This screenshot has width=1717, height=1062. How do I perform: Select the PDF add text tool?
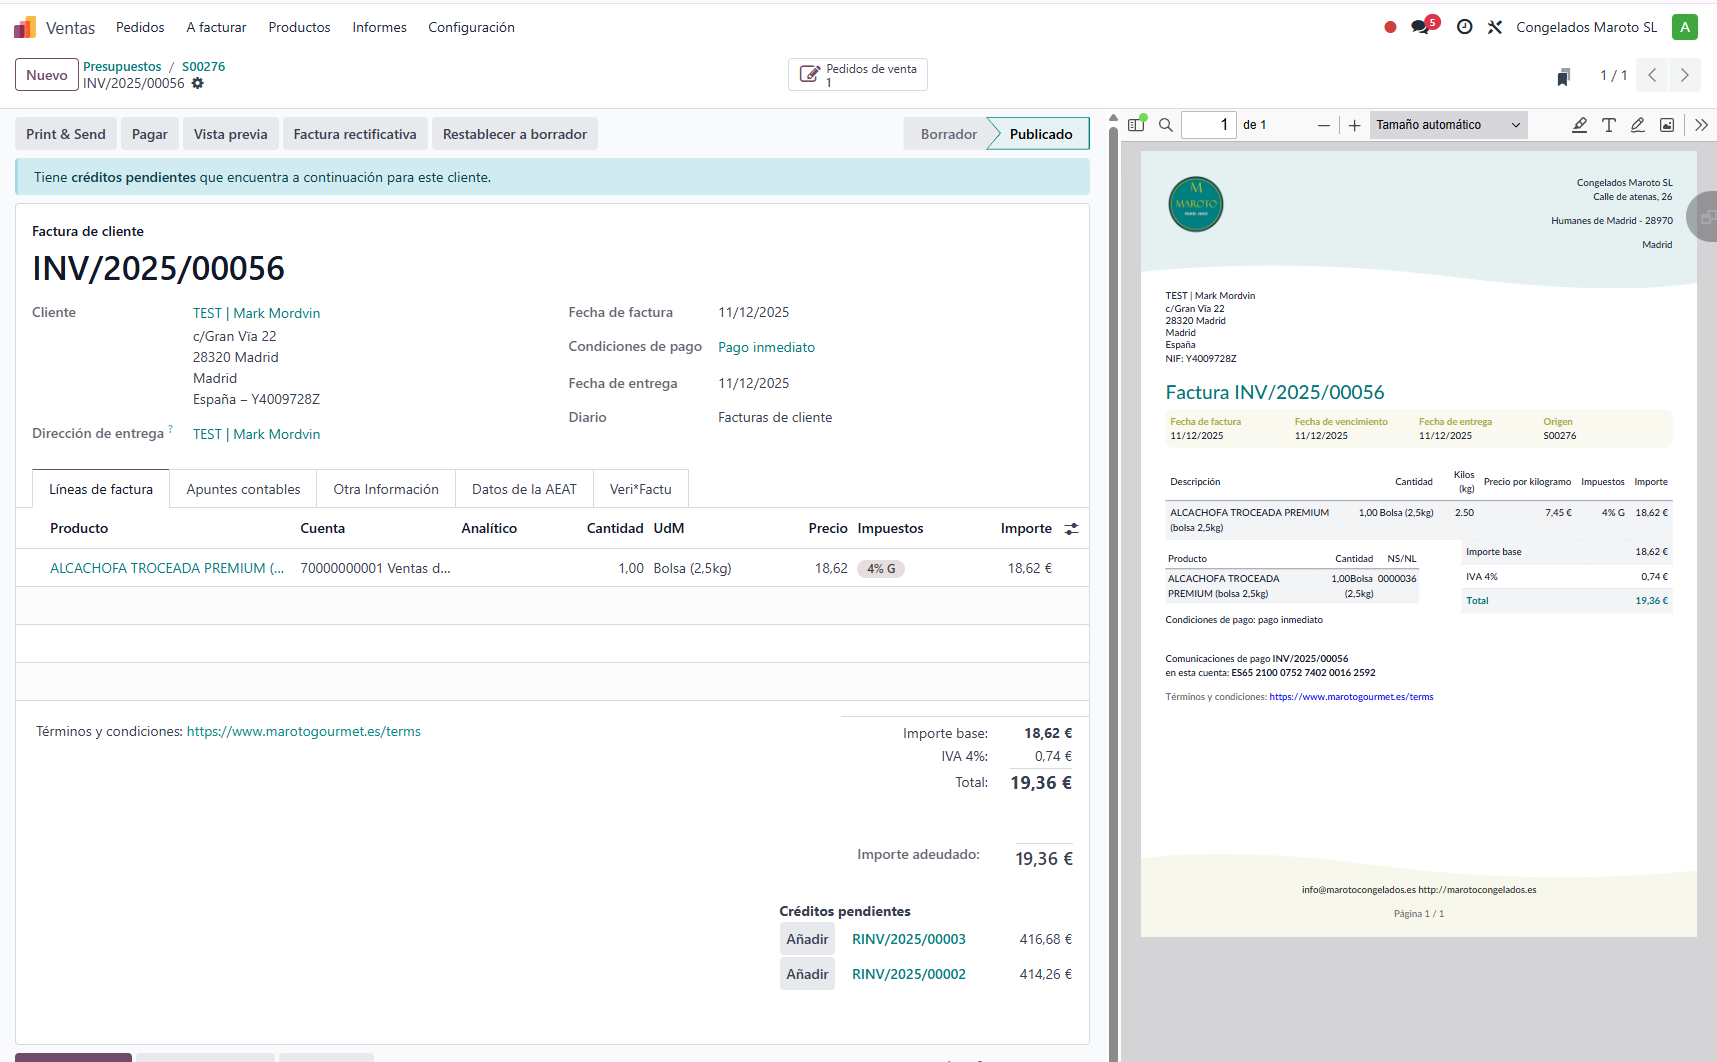pos(1608,125)
